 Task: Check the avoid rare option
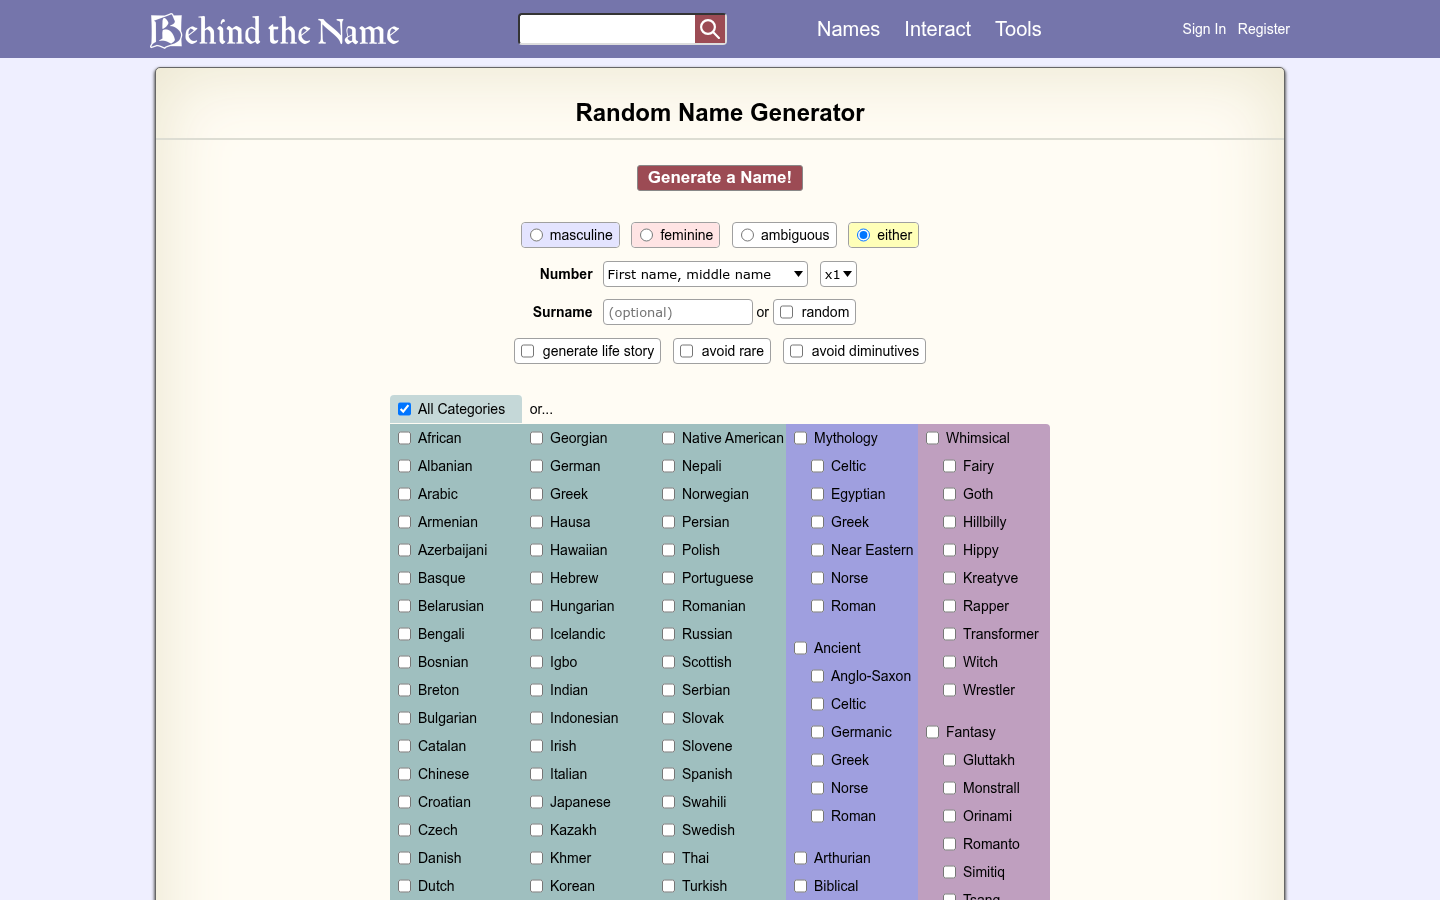(x=687, y=351)
